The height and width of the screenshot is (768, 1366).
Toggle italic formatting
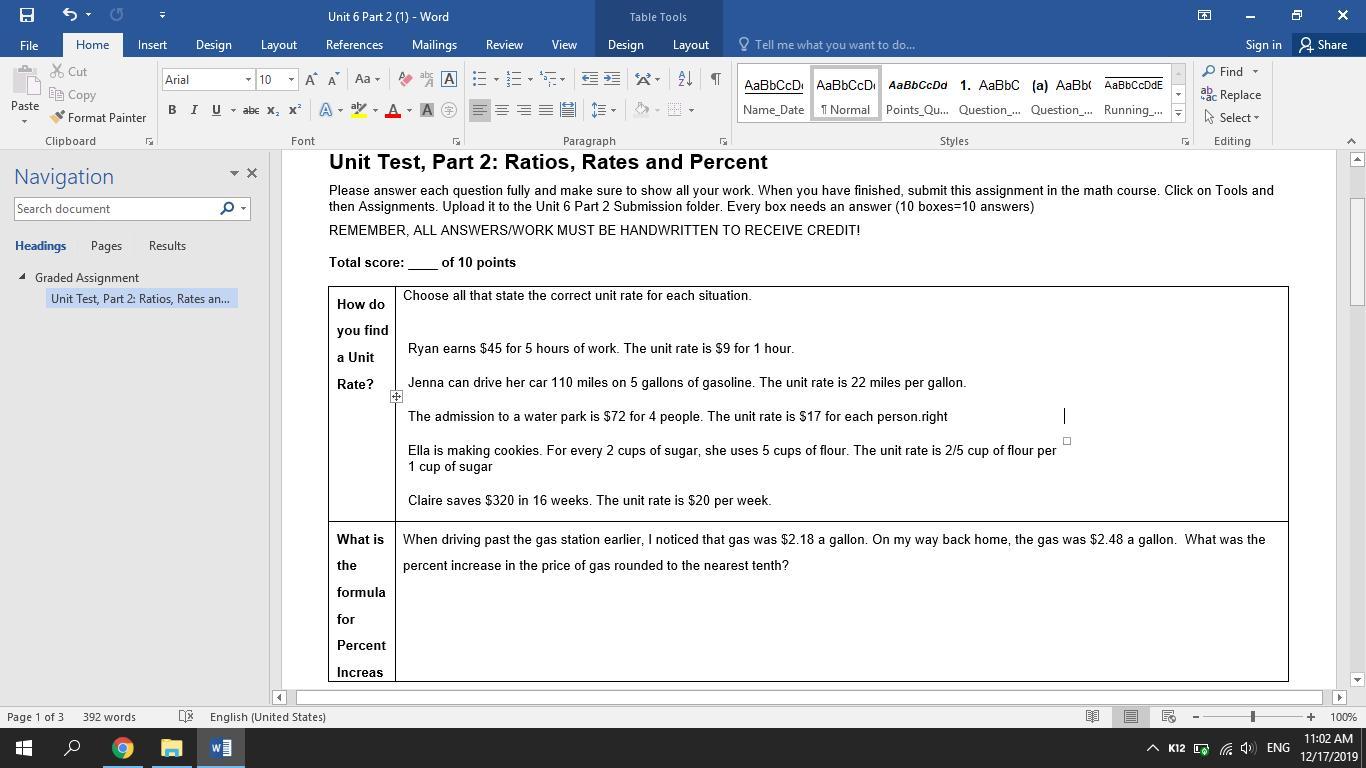tap(194, 110)
